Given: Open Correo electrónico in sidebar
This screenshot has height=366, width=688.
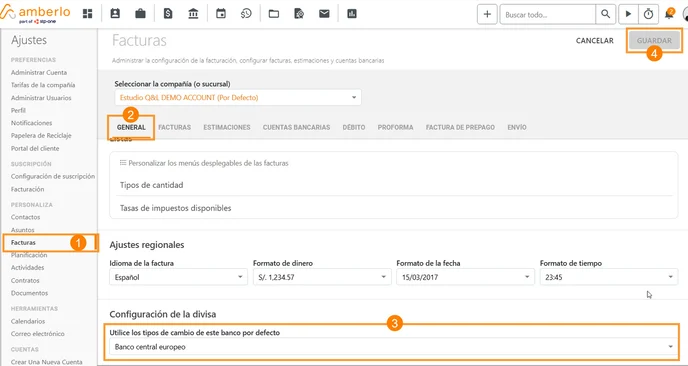Looking at the screenshot, I should (38, 334).
